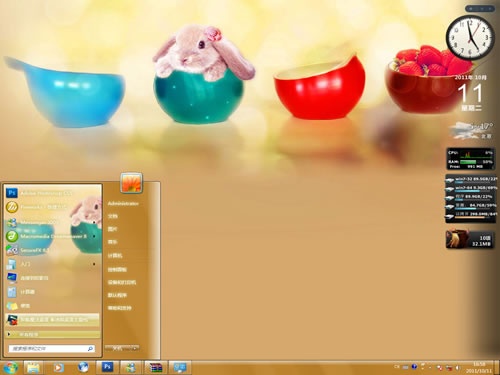Click the volume speaker icon in system tray
Viewport: 500px width, 375px height.
click(458, 368)
